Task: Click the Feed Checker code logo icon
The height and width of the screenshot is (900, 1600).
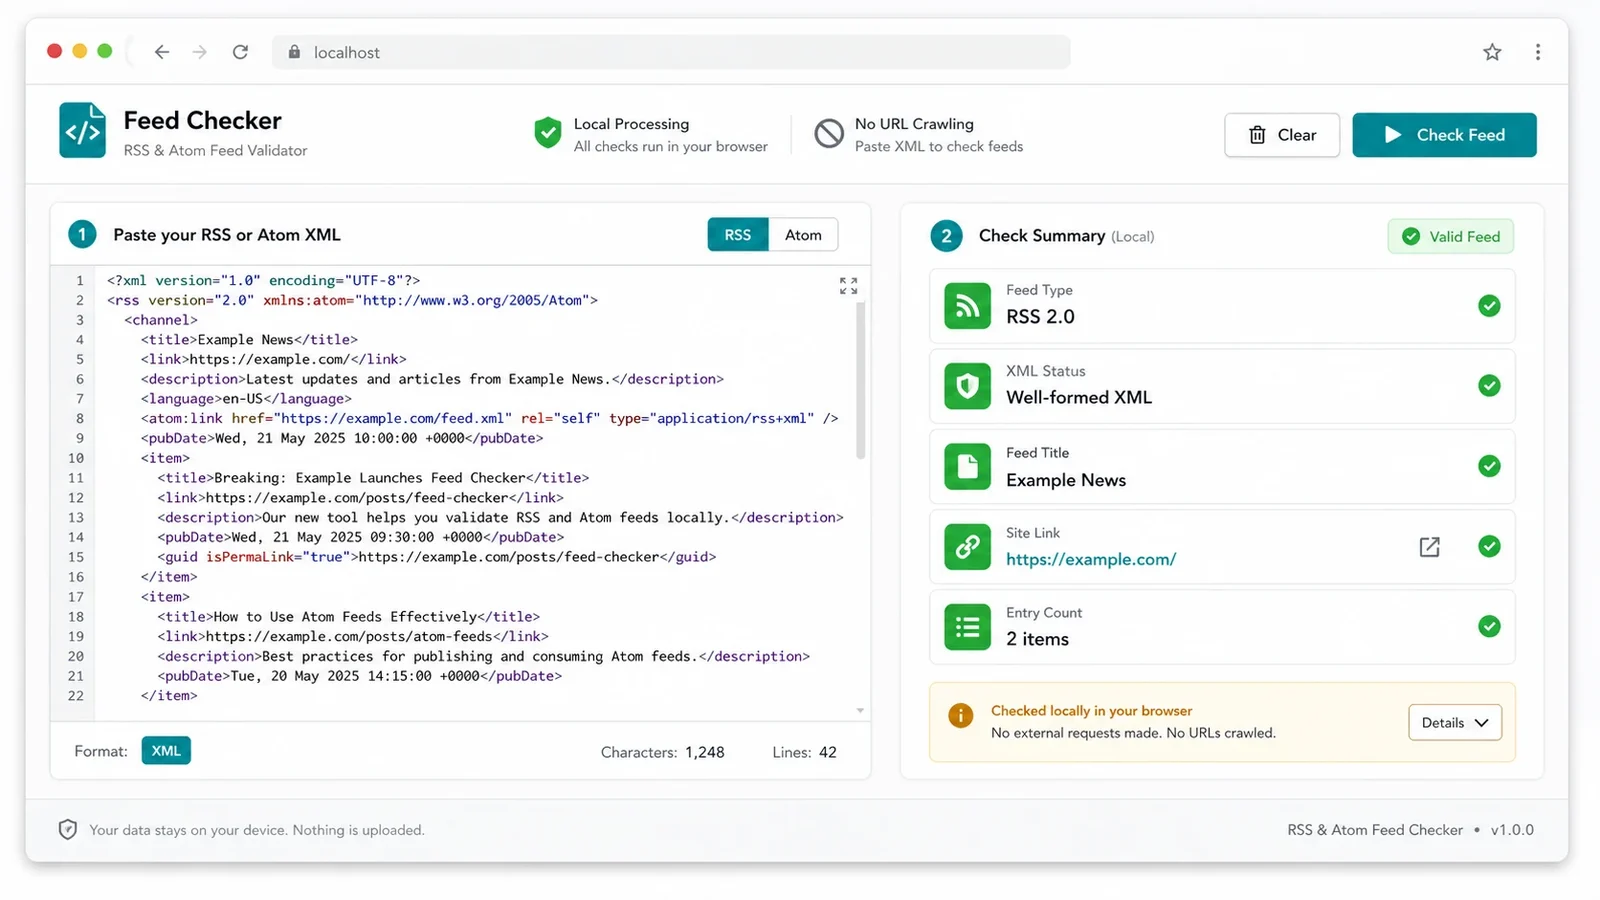Action: click(x=82, y=130)
